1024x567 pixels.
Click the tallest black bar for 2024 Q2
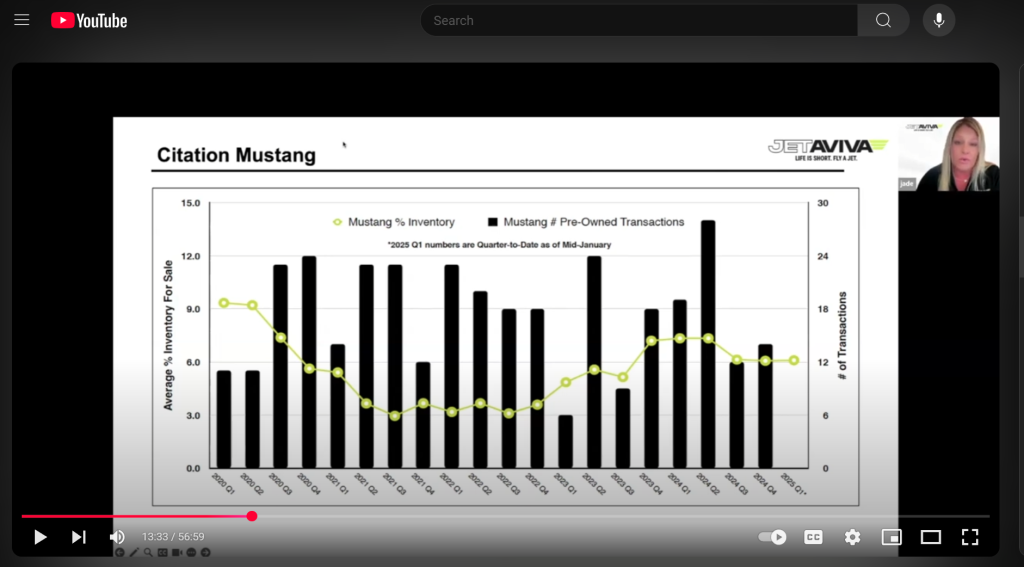click(708, 344)
